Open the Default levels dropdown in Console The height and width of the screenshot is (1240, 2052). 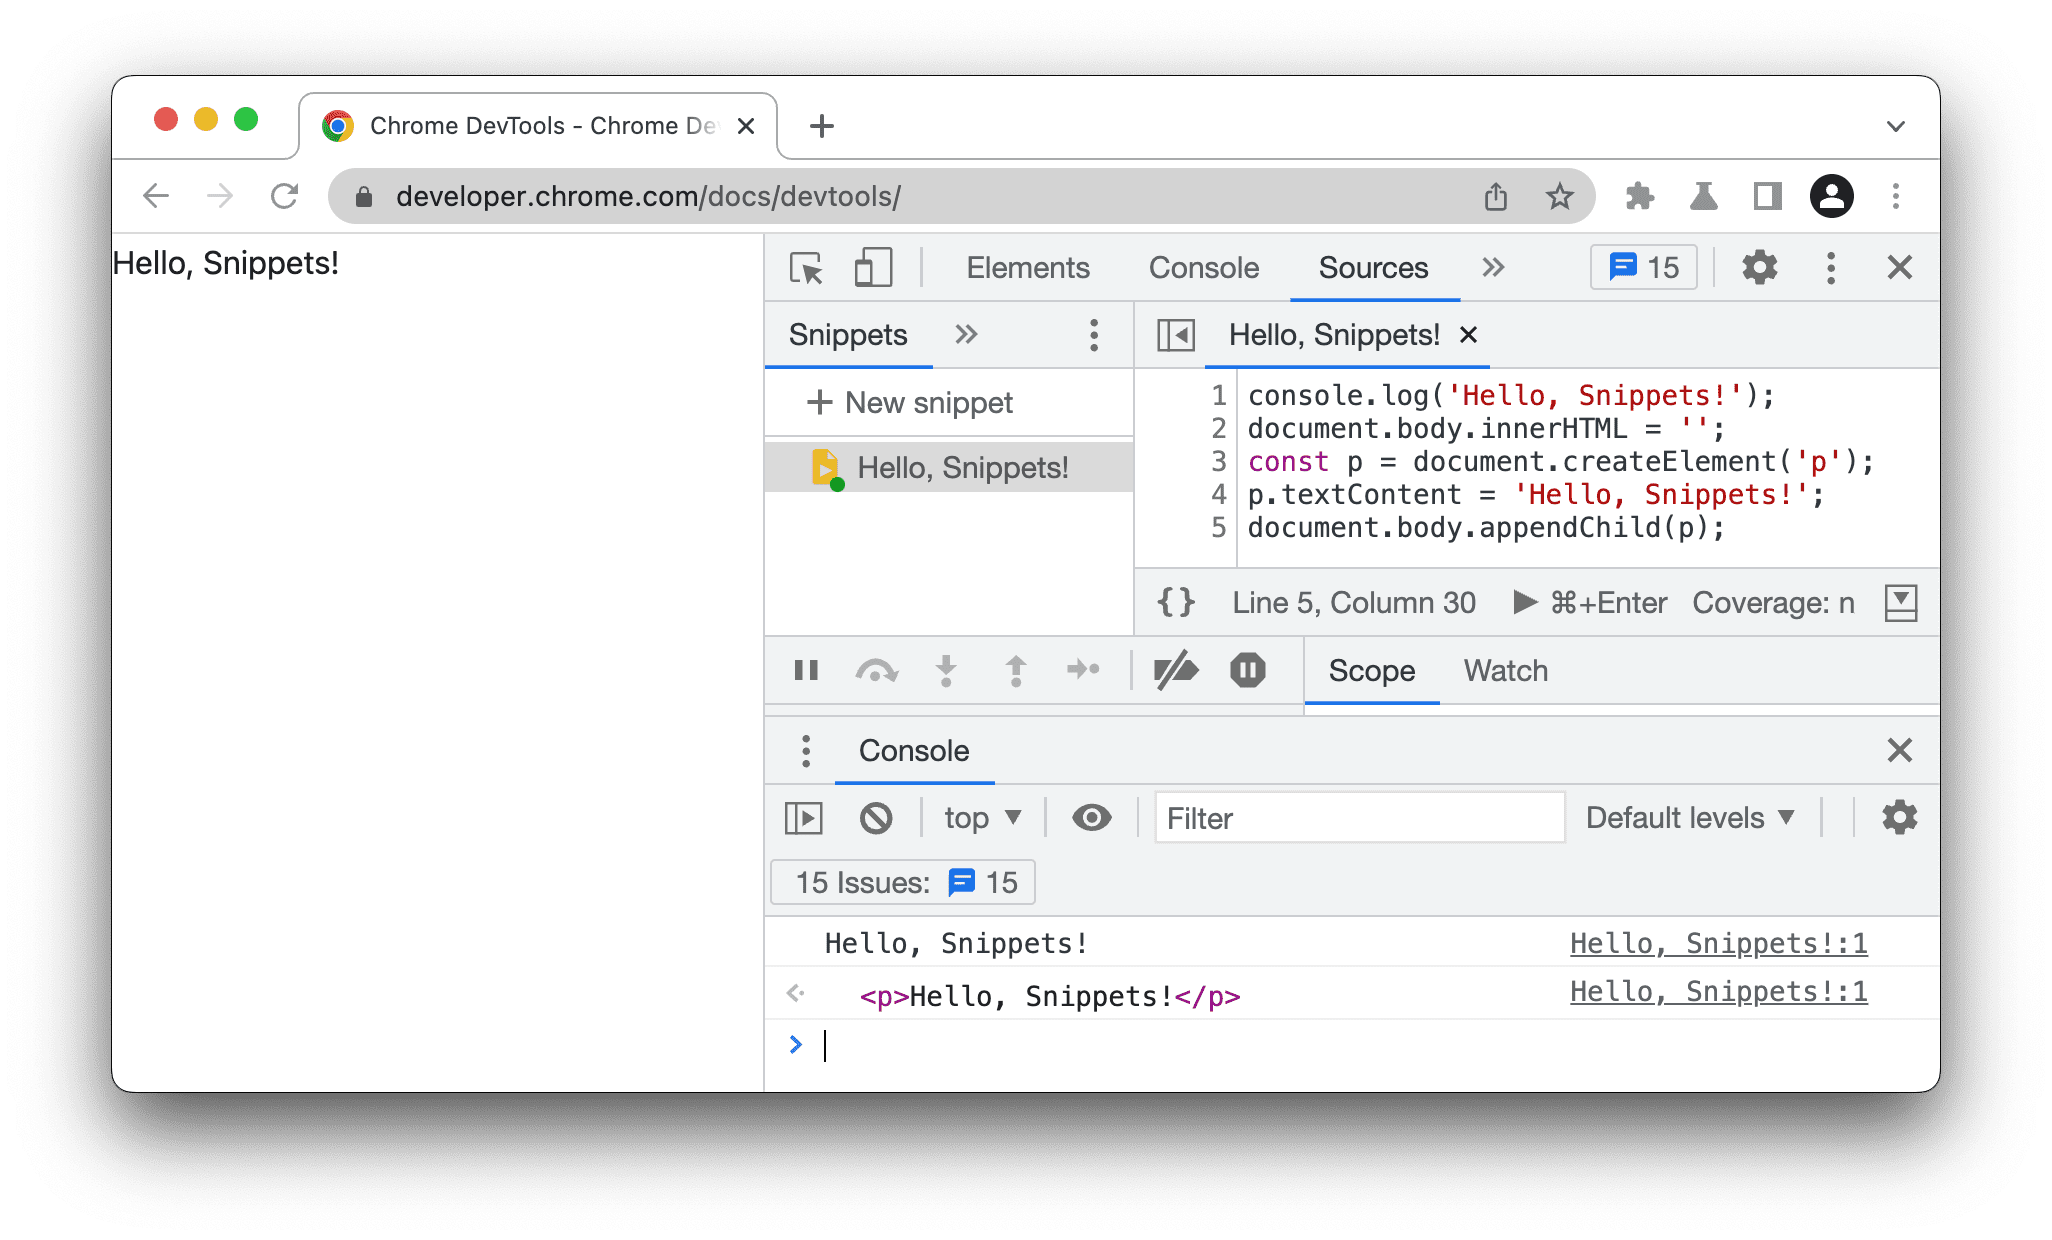tap(1693, 818)
